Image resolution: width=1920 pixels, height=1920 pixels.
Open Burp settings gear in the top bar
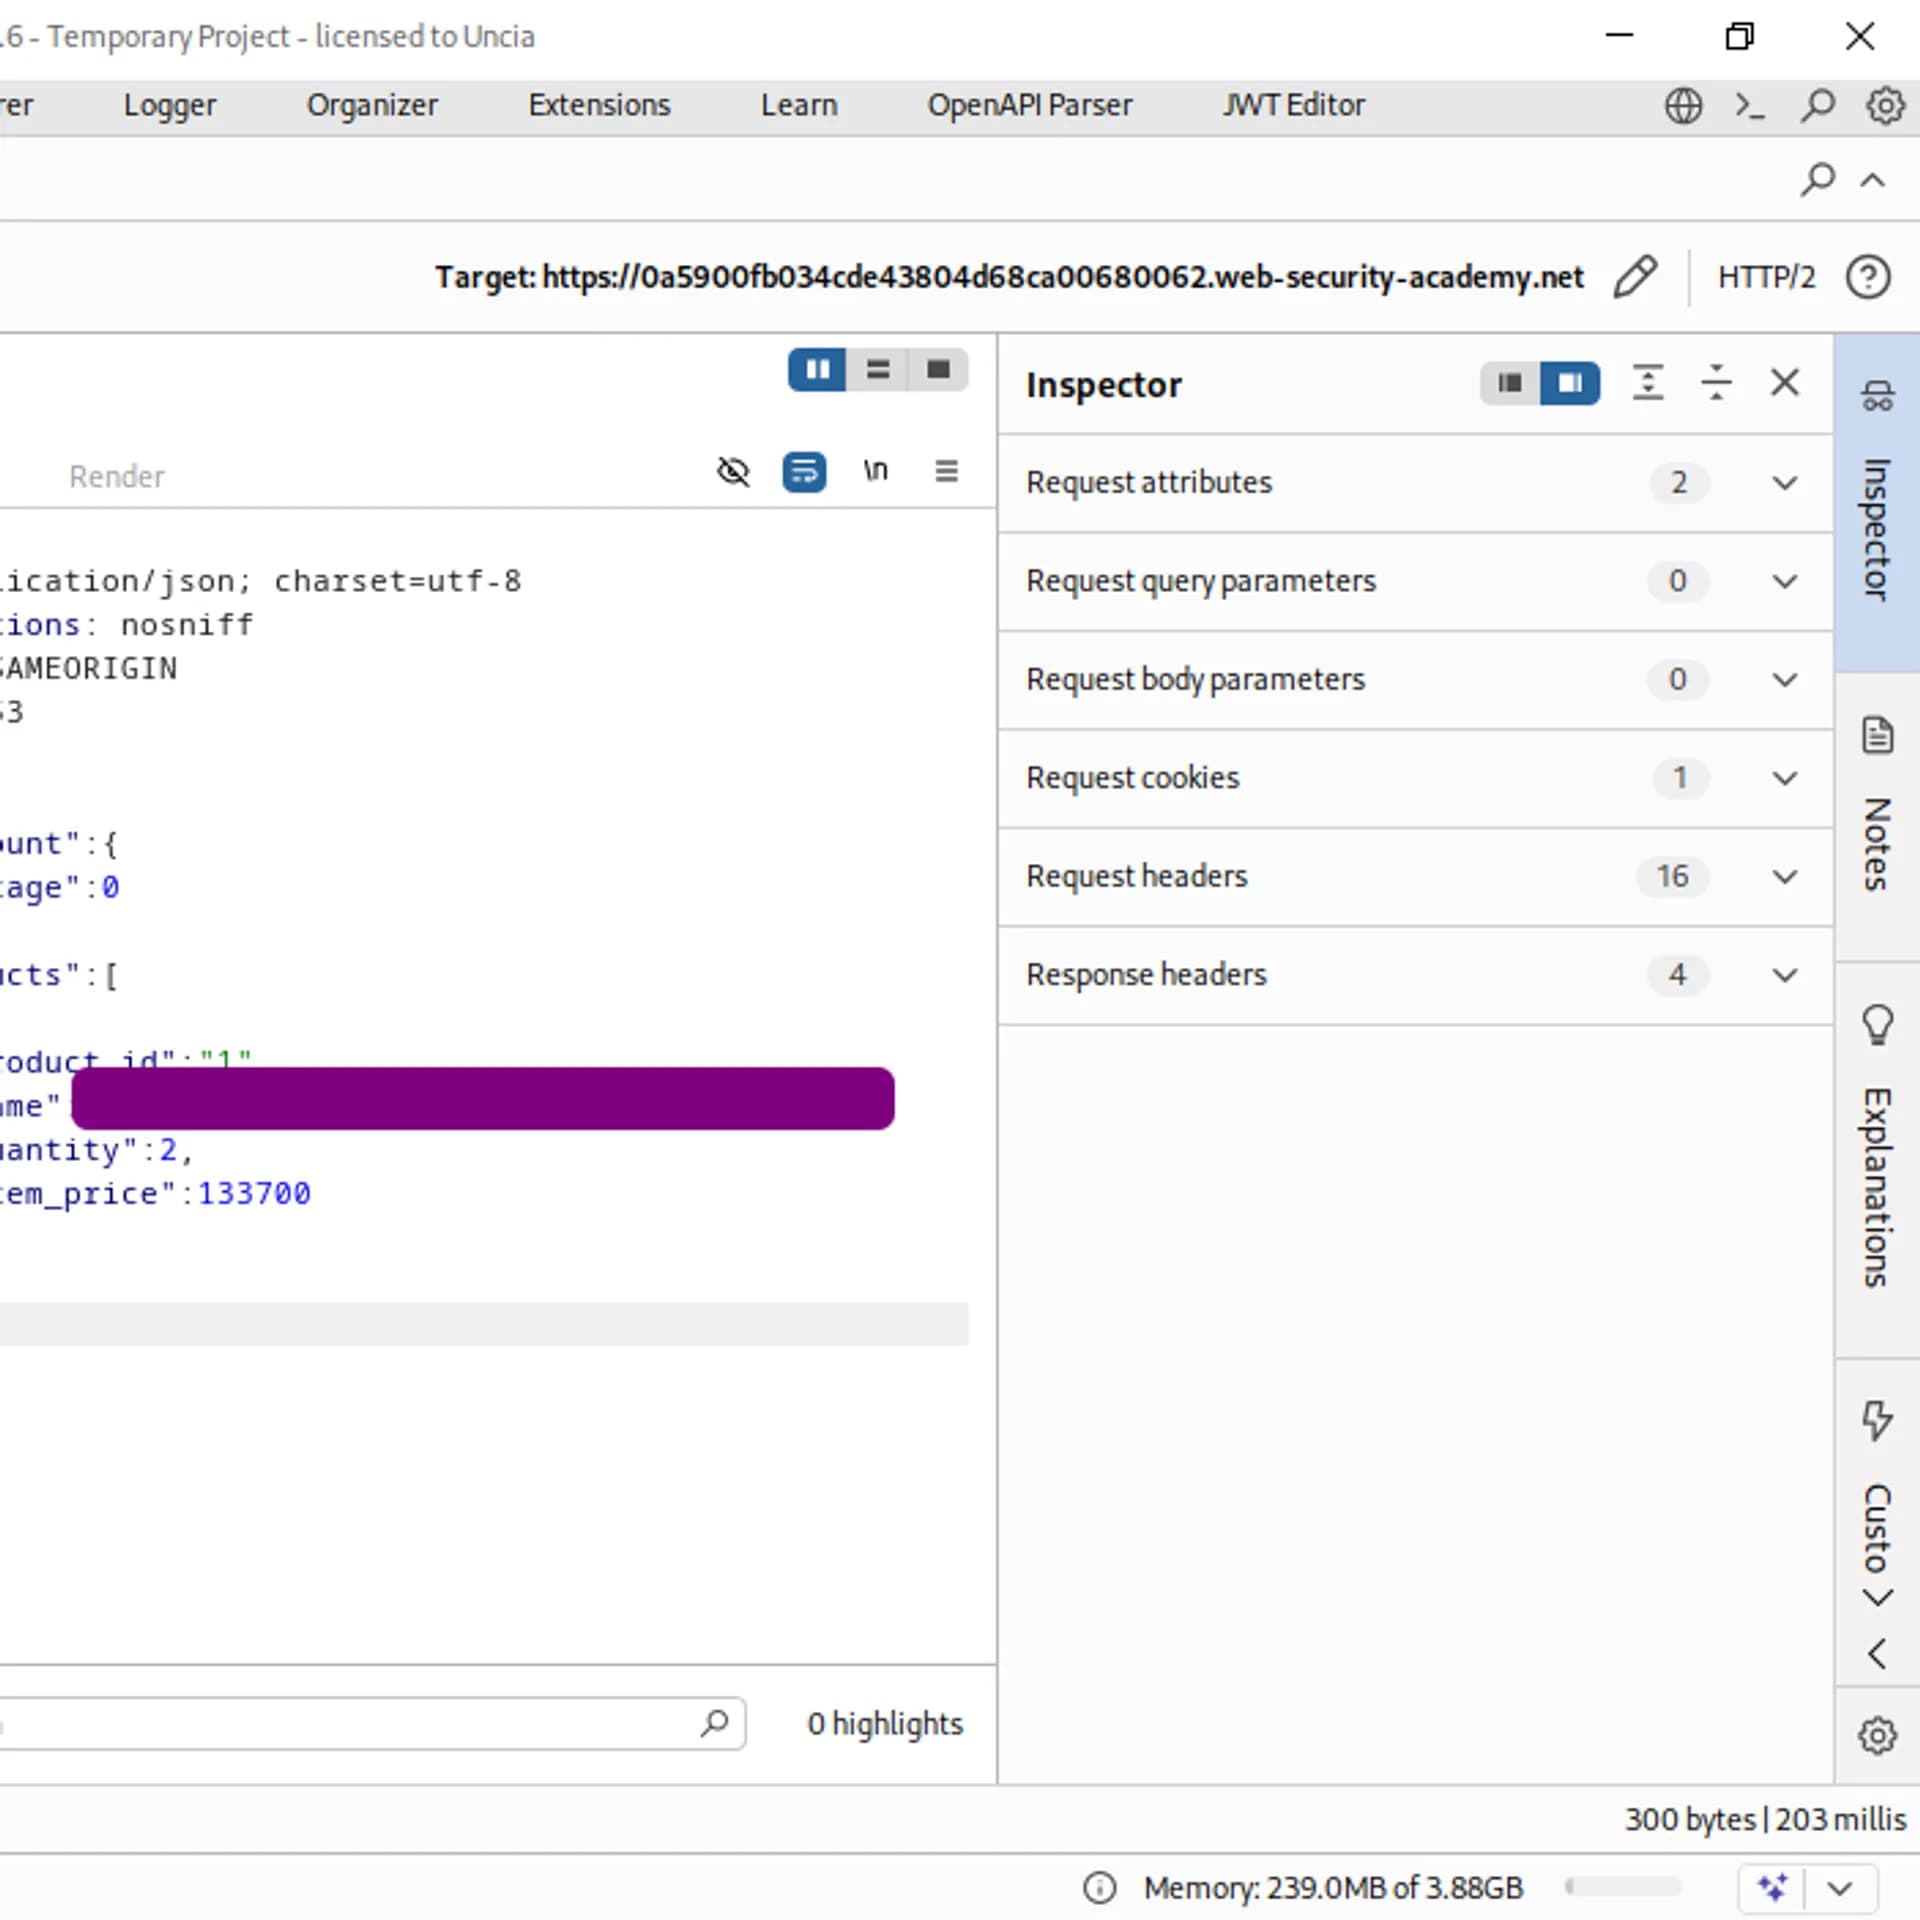(x=1885, y=105)
